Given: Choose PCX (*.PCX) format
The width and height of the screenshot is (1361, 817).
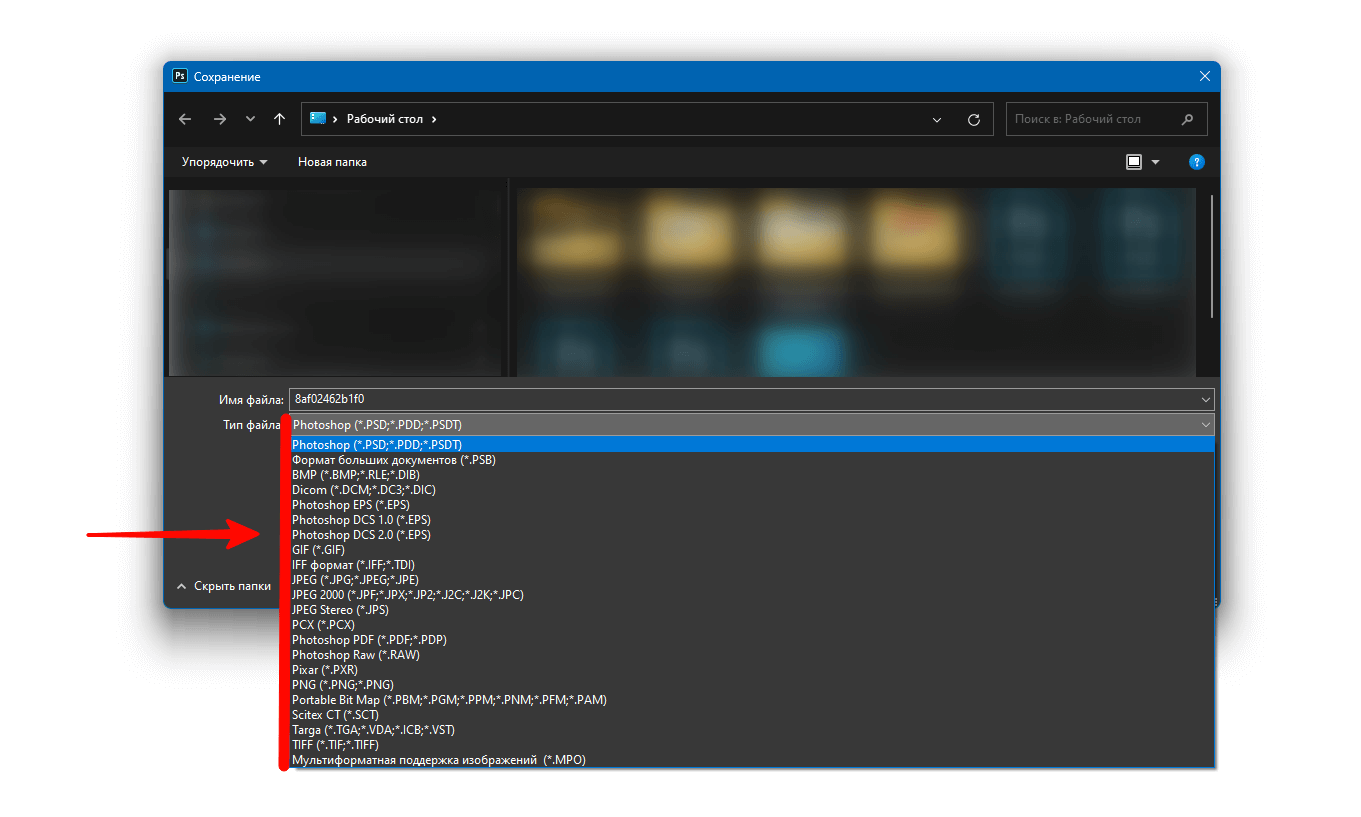Looking at the screenshot, I should click(752, 625).
